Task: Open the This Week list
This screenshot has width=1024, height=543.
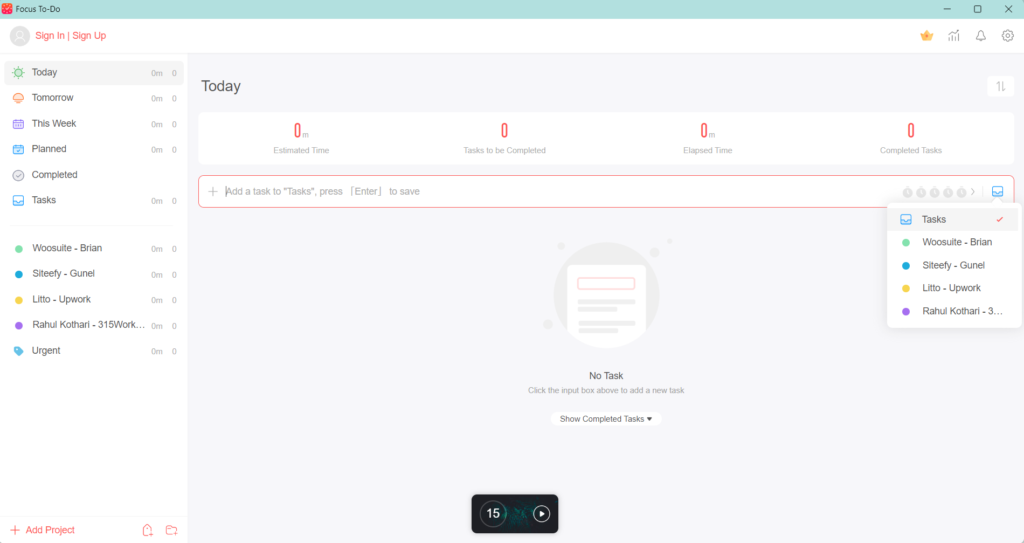Action: 94,123
